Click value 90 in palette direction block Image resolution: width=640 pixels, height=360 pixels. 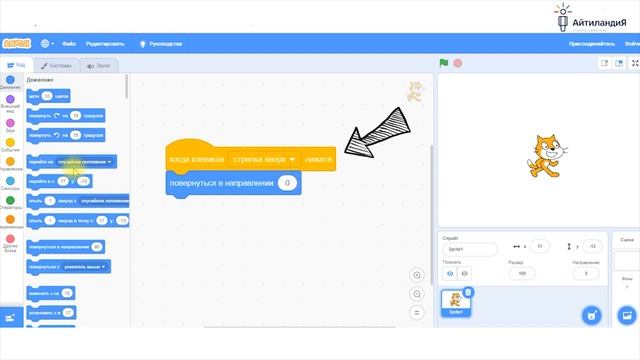click(97, 247)
